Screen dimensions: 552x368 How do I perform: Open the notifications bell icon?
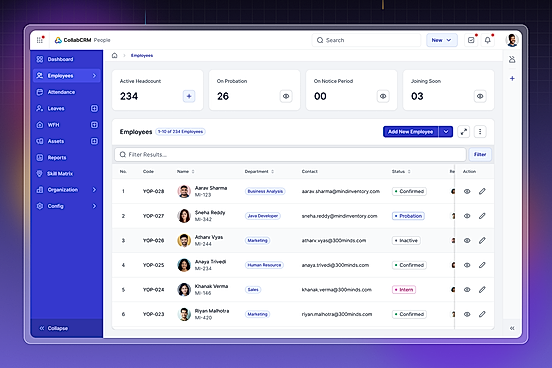point(488,40)
